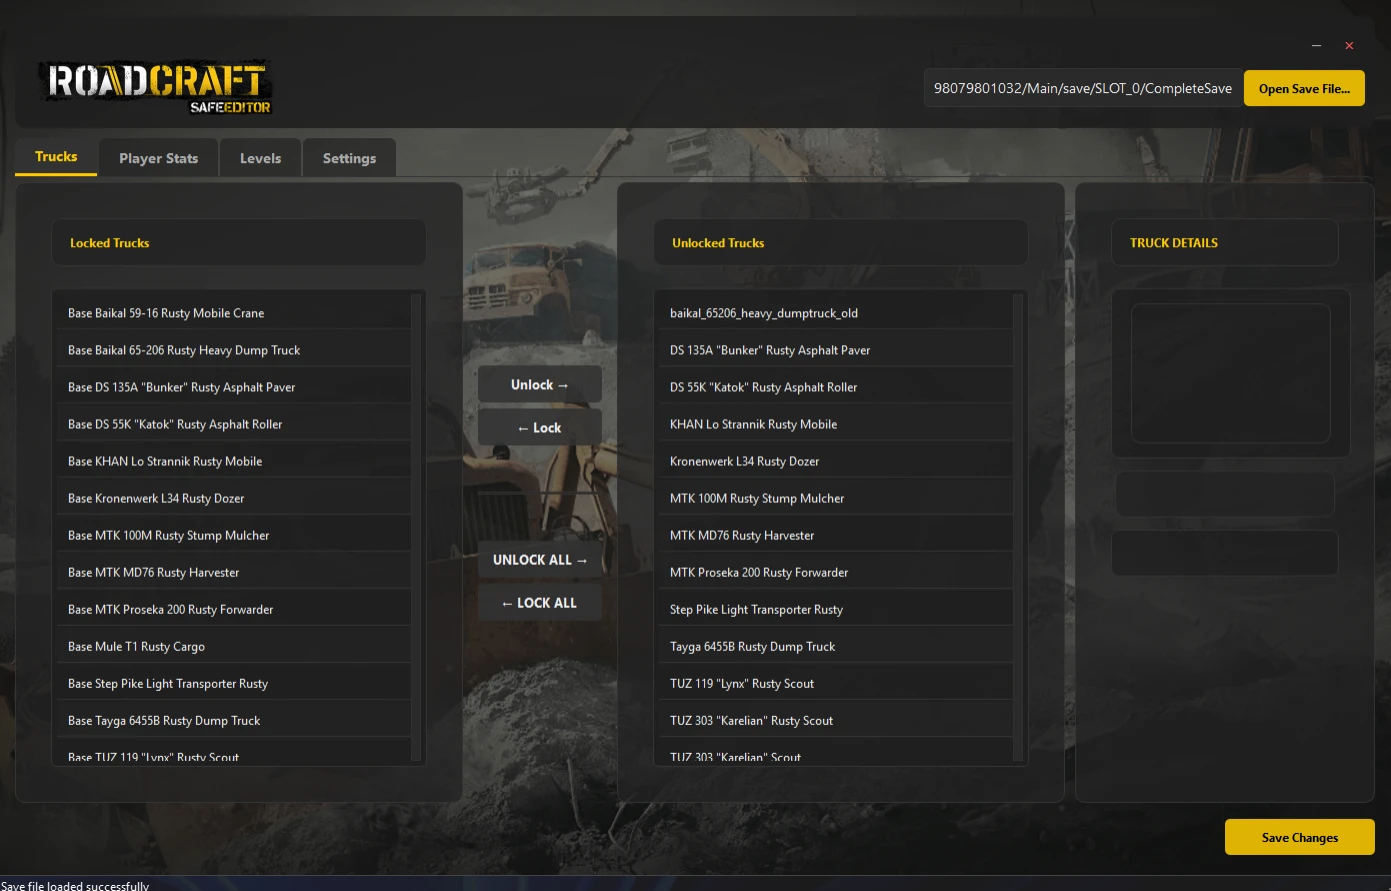Viewport: 1391px width, 891px height.
Task: Choose unlocked Step Pike Light Transporter Rusty
Action: pos(834,609)
